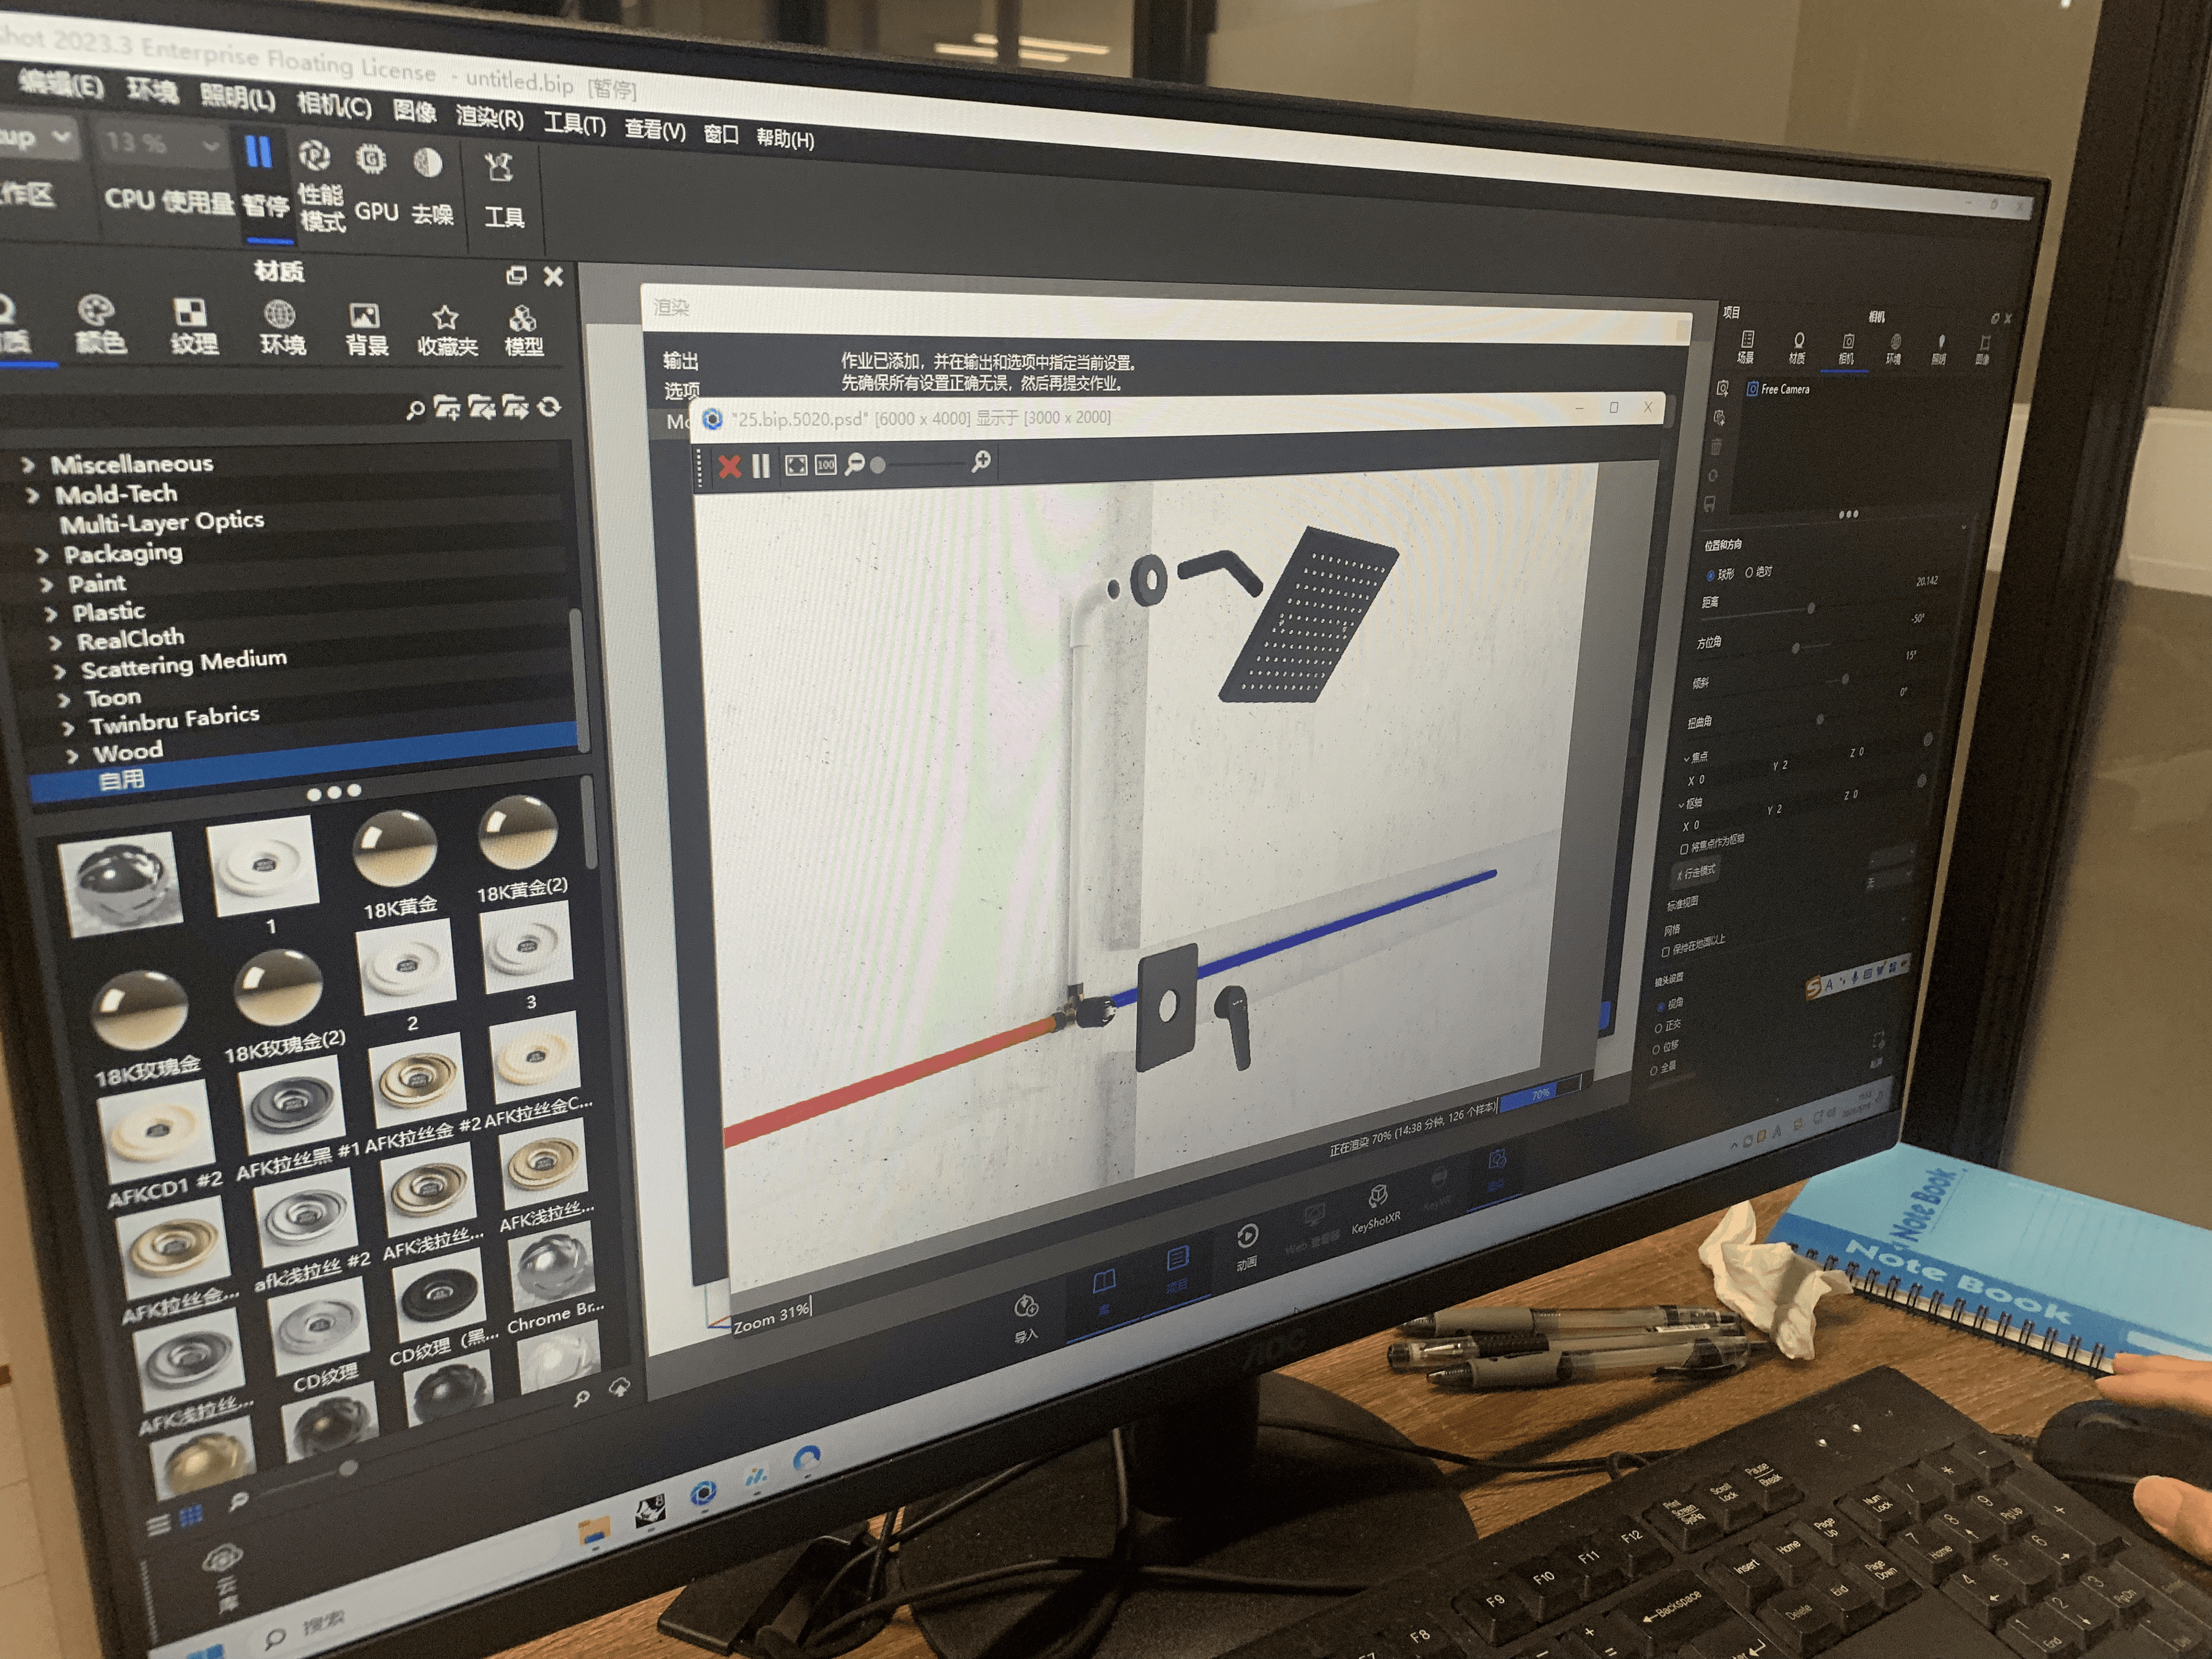This screenshot has width=2212, height=1659.
Task: Open the Favorites (收藏夹) library tab
Action: tap(446, 332)
